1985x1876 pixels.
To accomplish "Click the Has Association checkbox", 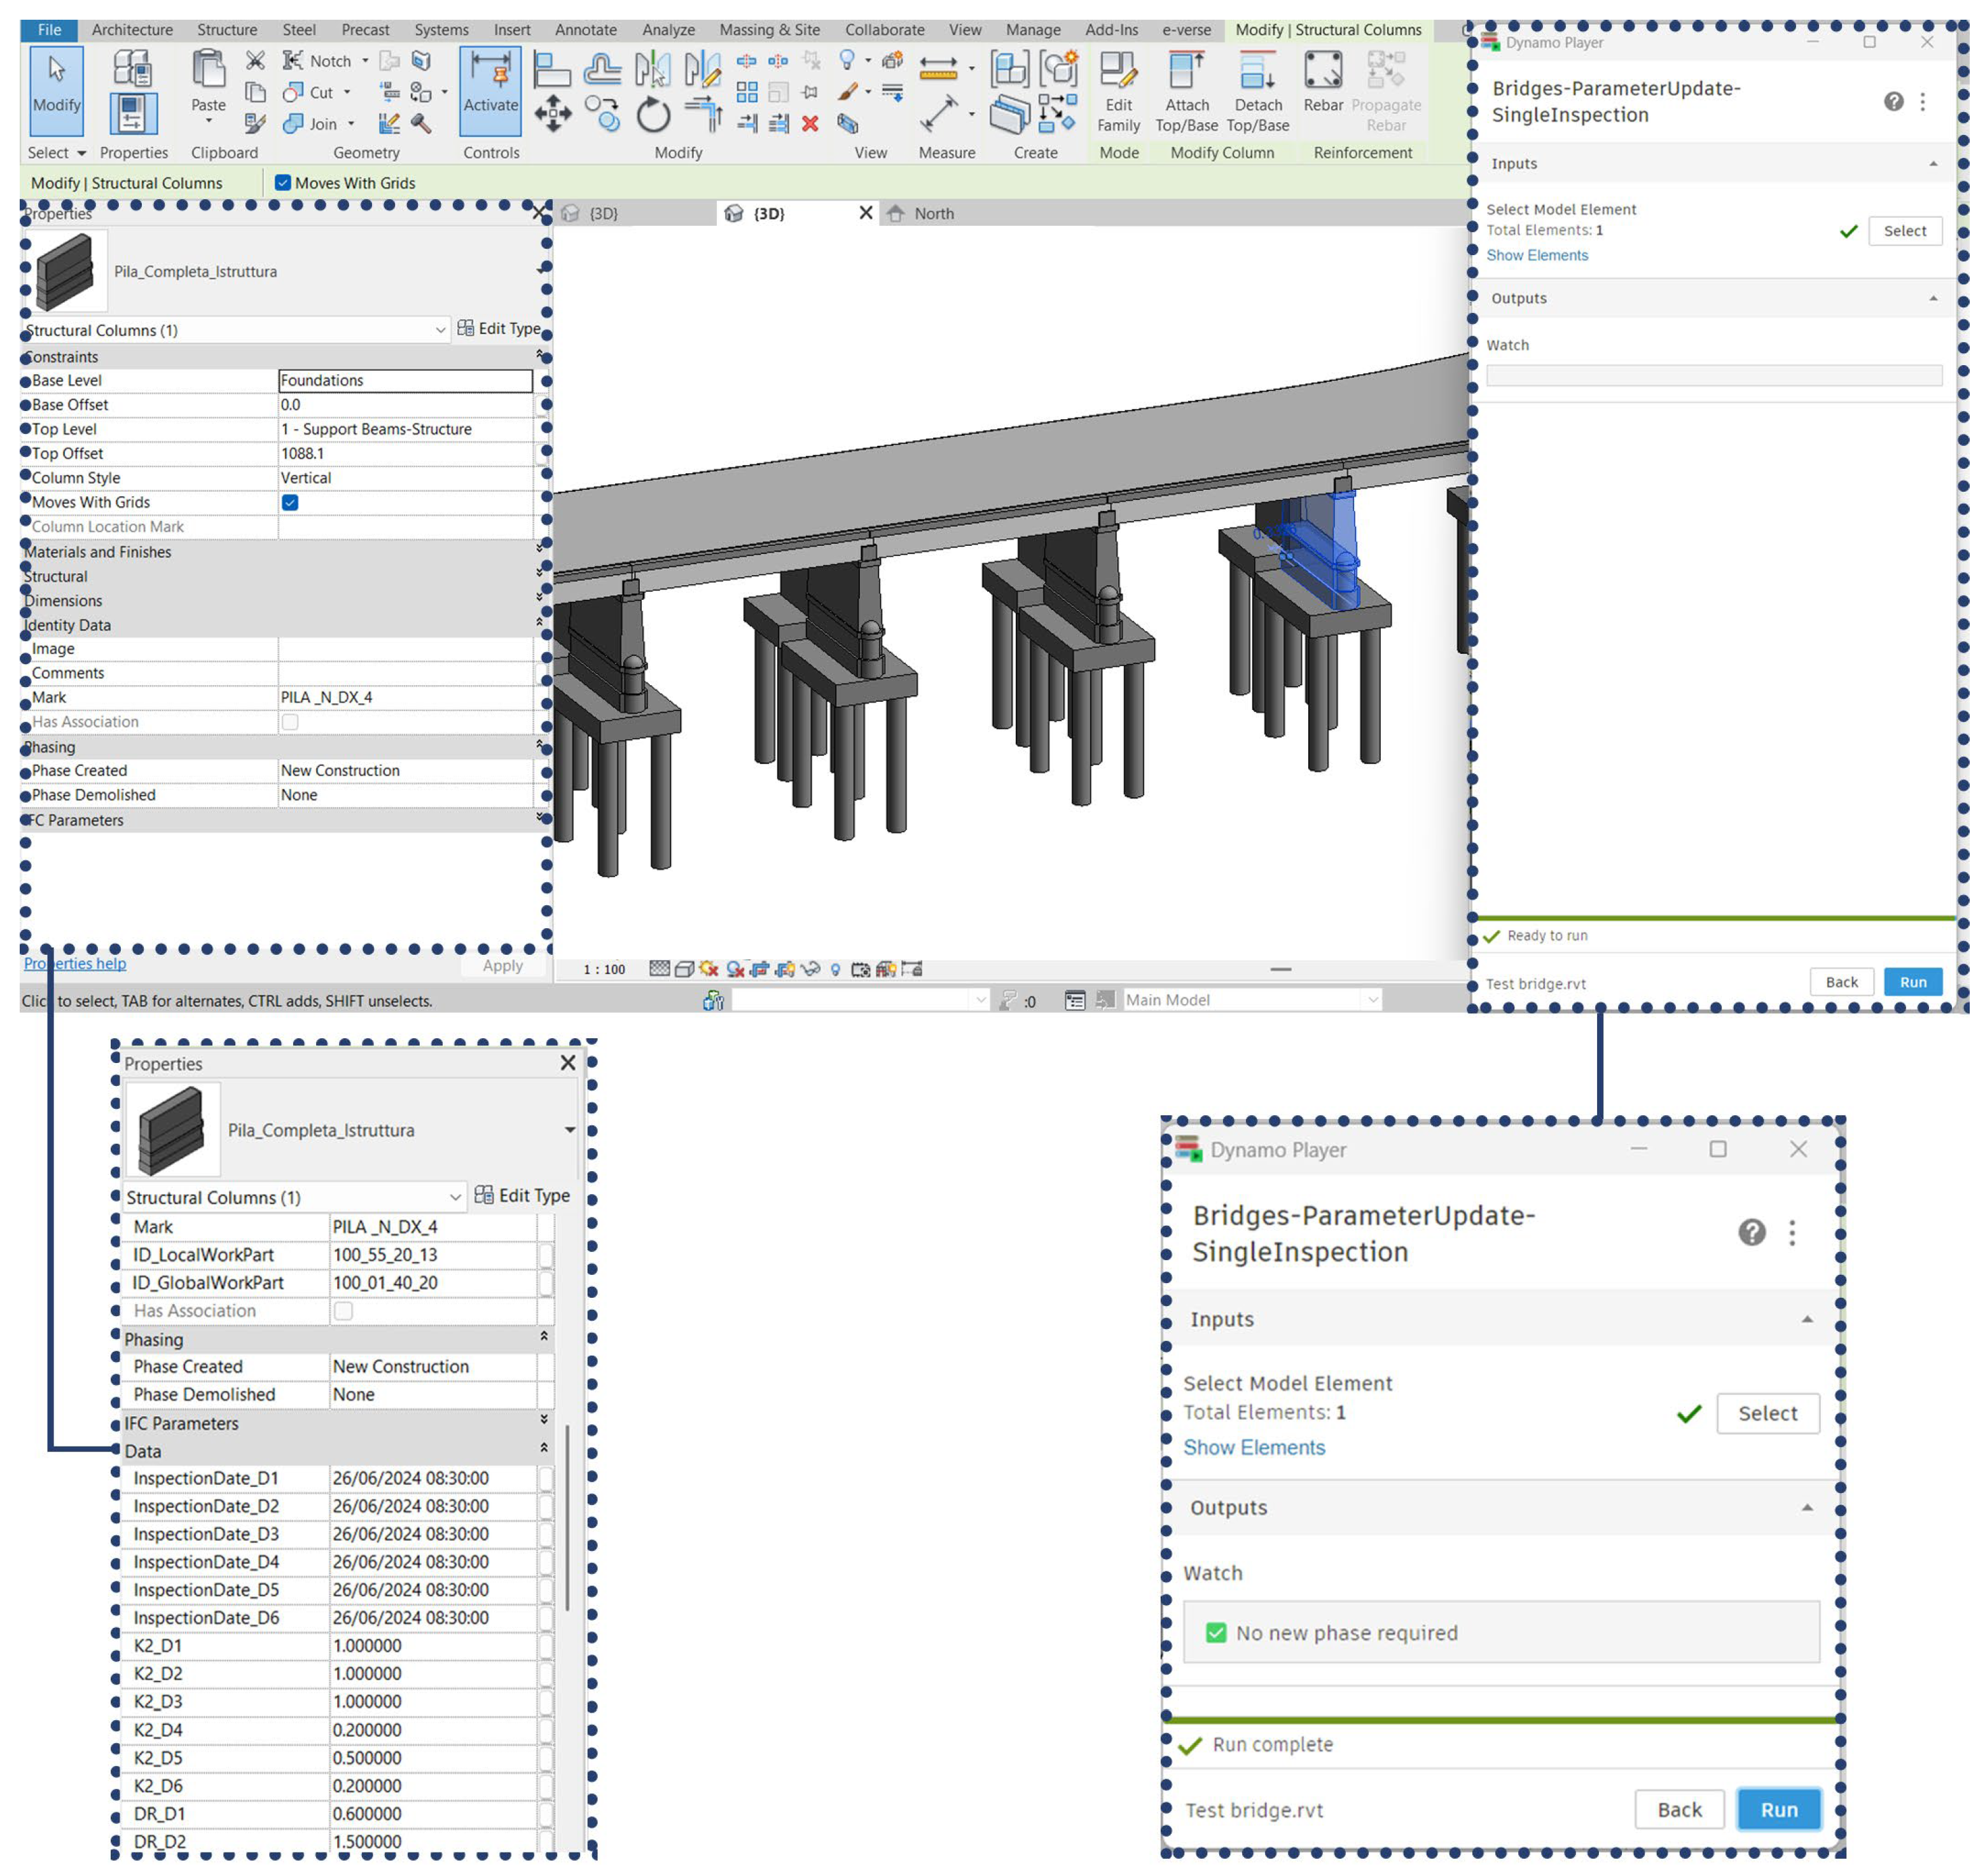I will tap(290, 721).
